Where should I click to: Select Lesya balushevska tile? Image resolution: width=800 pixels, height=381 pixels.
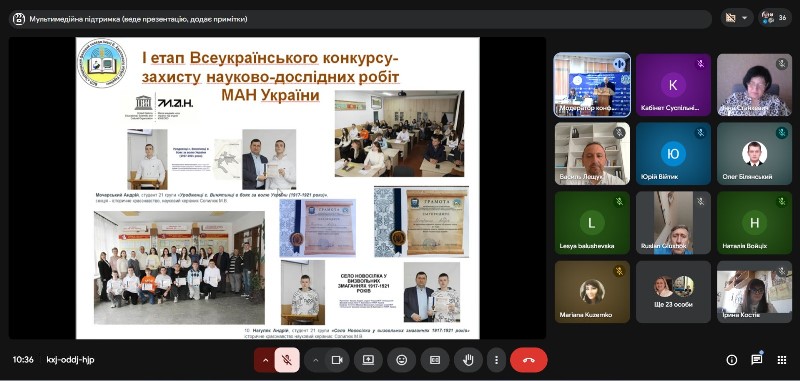(592, 222)
